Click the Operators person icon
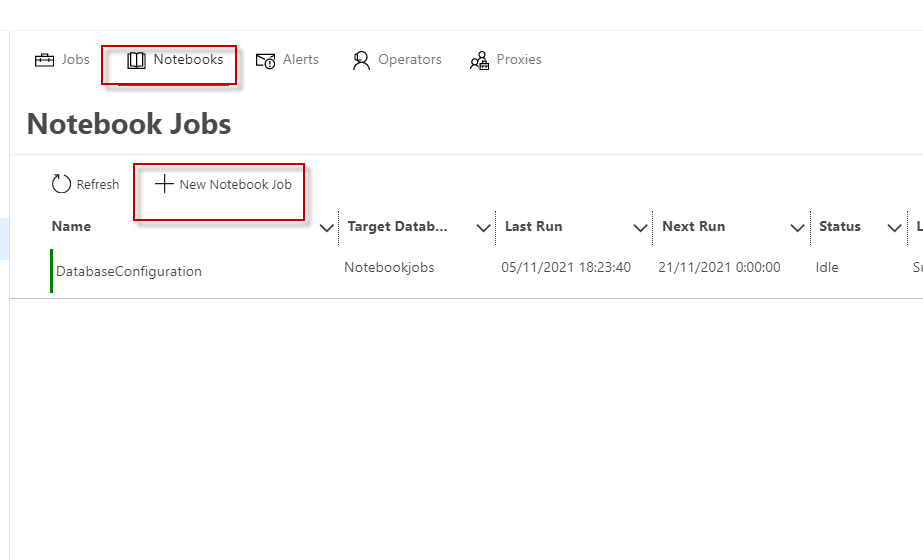 [361, 61]
